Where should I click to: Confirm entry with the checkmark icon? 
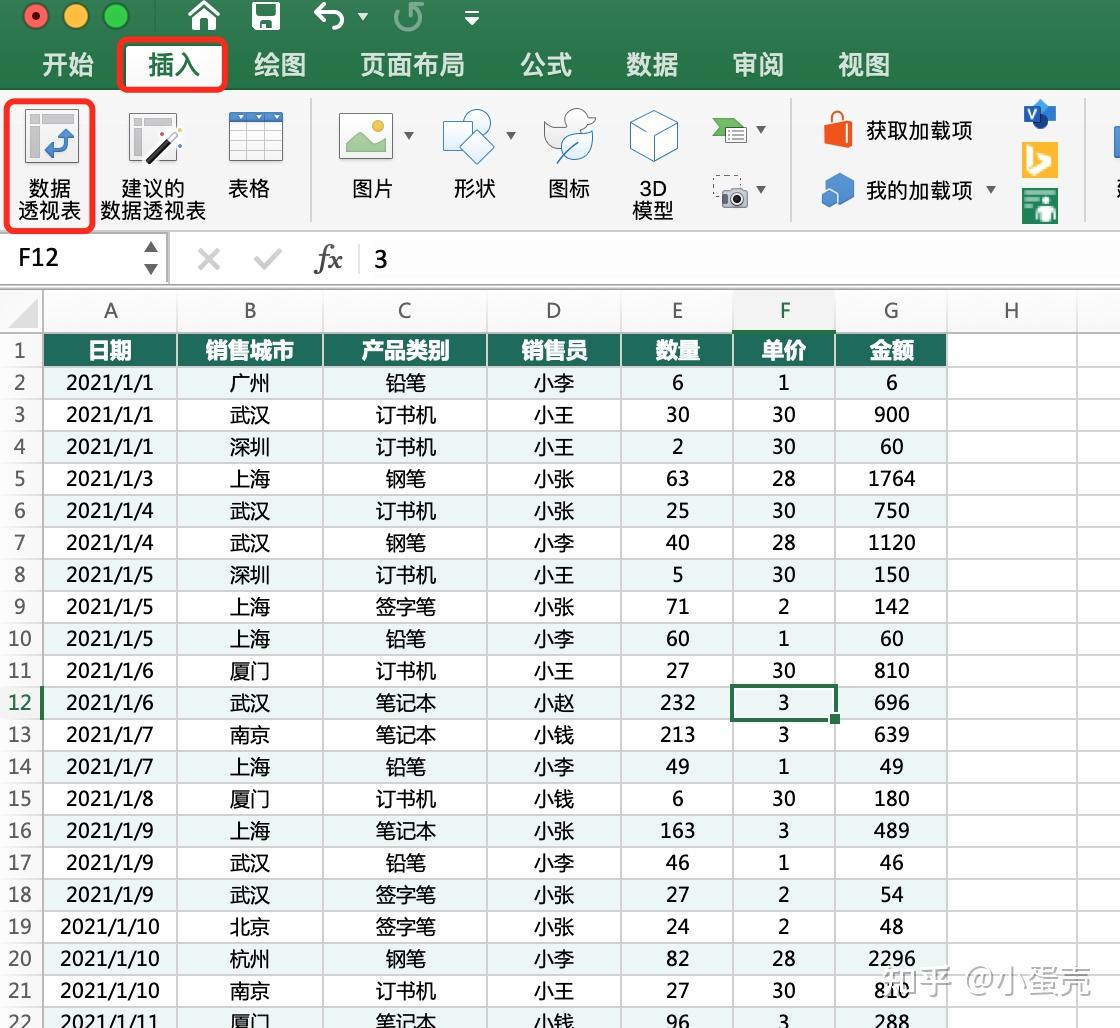pos(267,259)
